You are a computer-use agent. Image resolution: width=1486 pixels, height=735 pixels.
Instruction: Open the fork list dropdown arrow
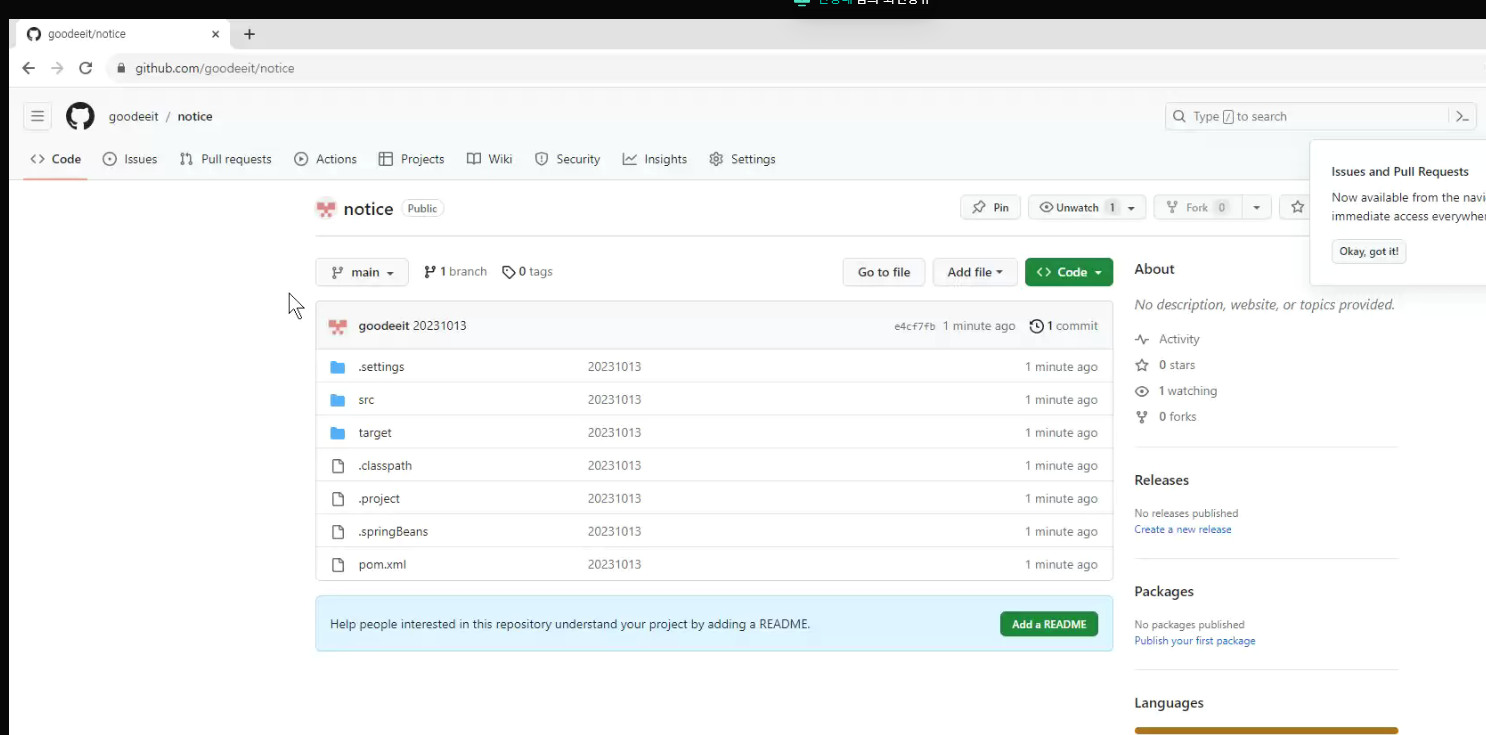(x=1257, y=208)
